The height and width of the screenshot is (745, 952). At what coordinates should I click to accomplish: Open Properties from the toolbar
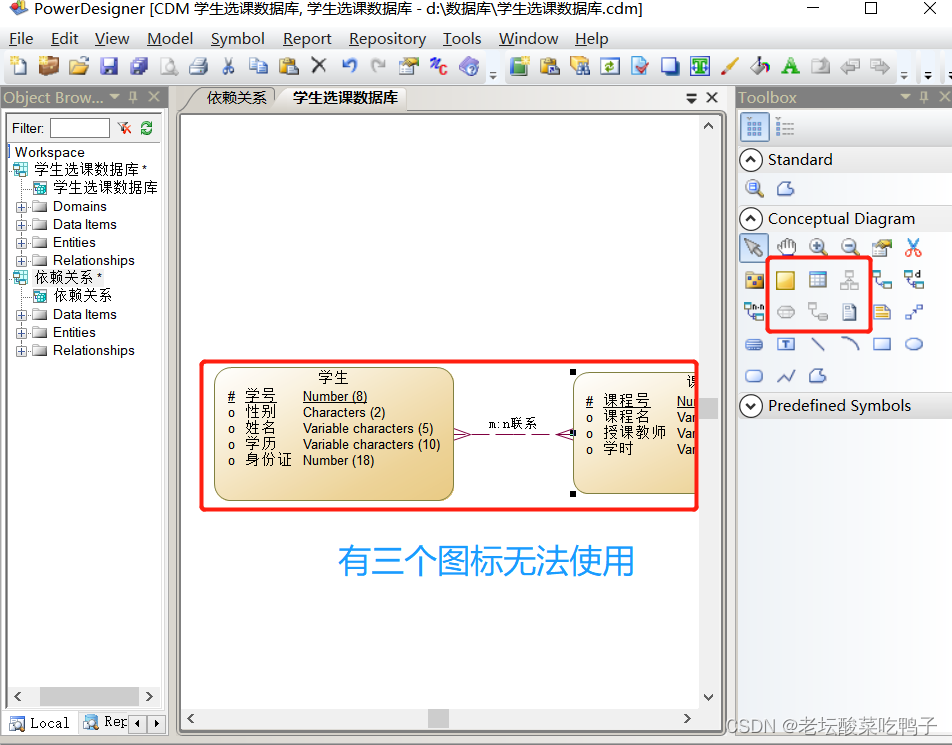(x=409, y=66)
